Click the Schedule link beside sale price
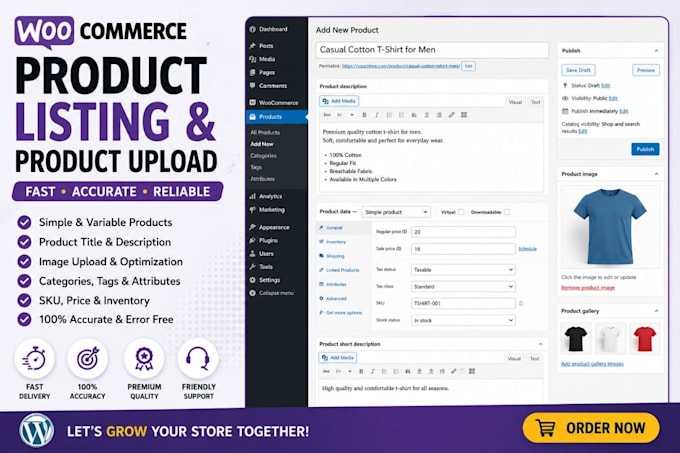The width and height of the screenshot is (680, 453). click(x=527, y=249)
